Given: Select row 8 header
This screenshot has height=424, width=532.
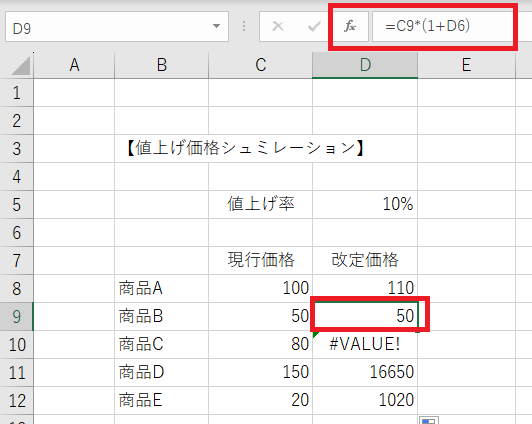Looking at the screenshot, I should [x=17, y=289].
